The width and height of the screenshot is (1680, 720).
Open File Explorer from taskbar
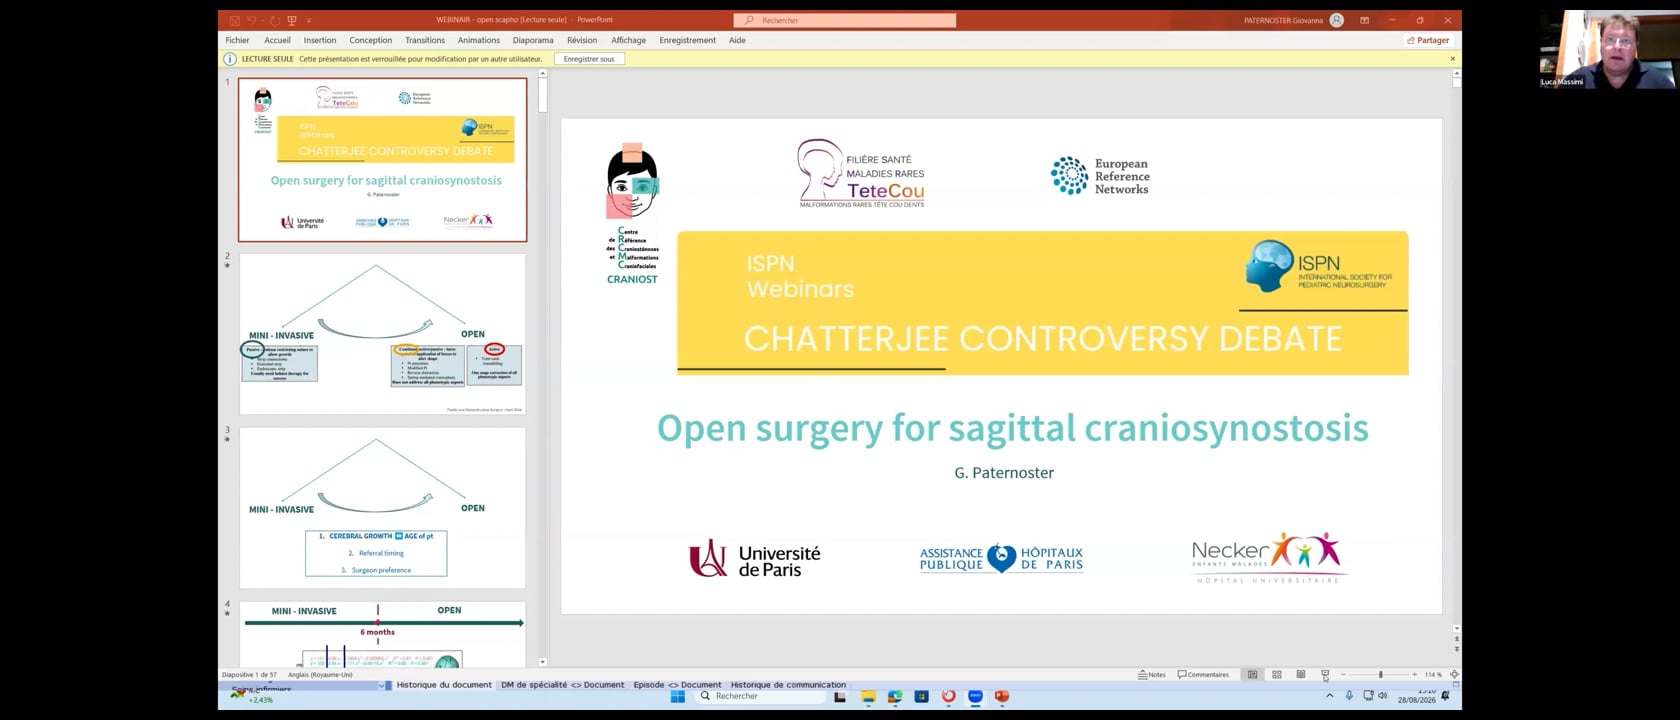point(868,697)
